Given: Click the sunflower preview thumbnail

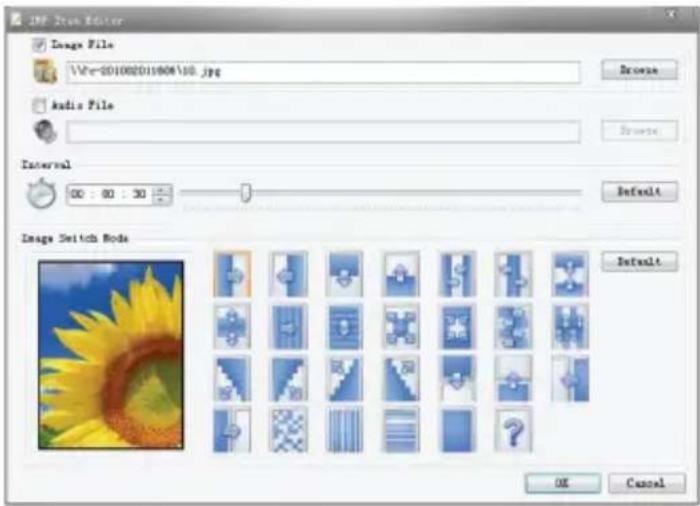Looking at the screenshot, I should pyautogui.click(x=111, y=355).
